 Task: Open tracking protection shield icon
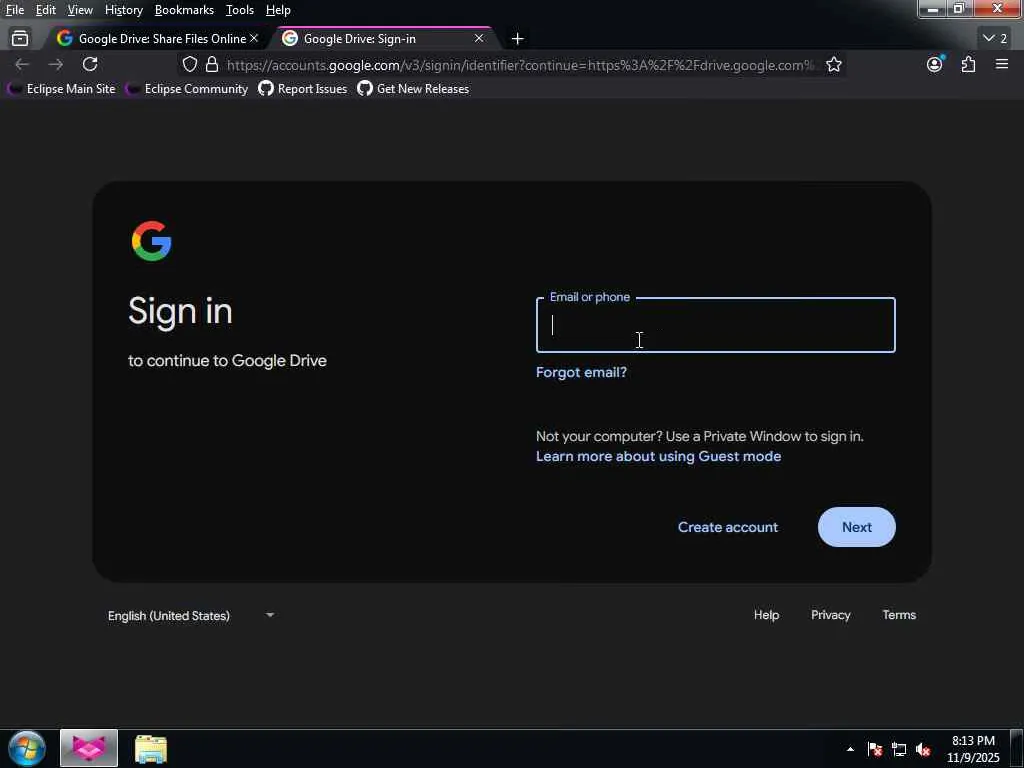coord(189,64)
